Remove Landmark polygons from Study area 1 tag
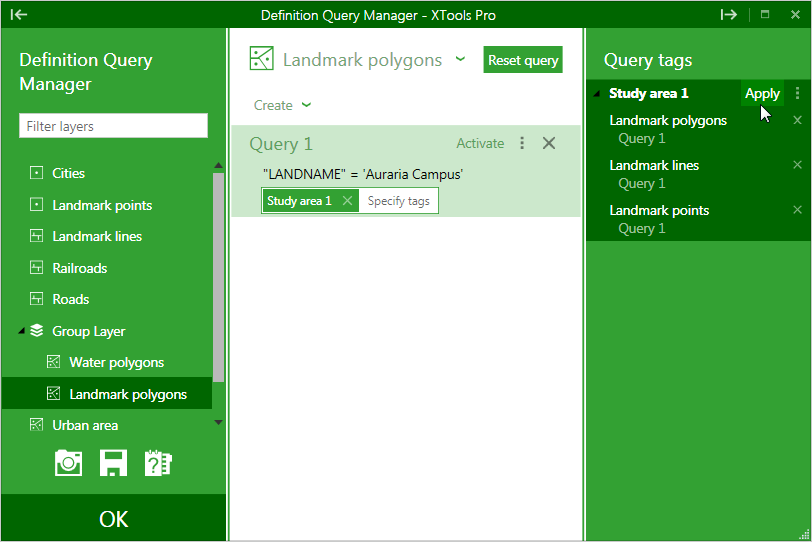 (798, 120)
